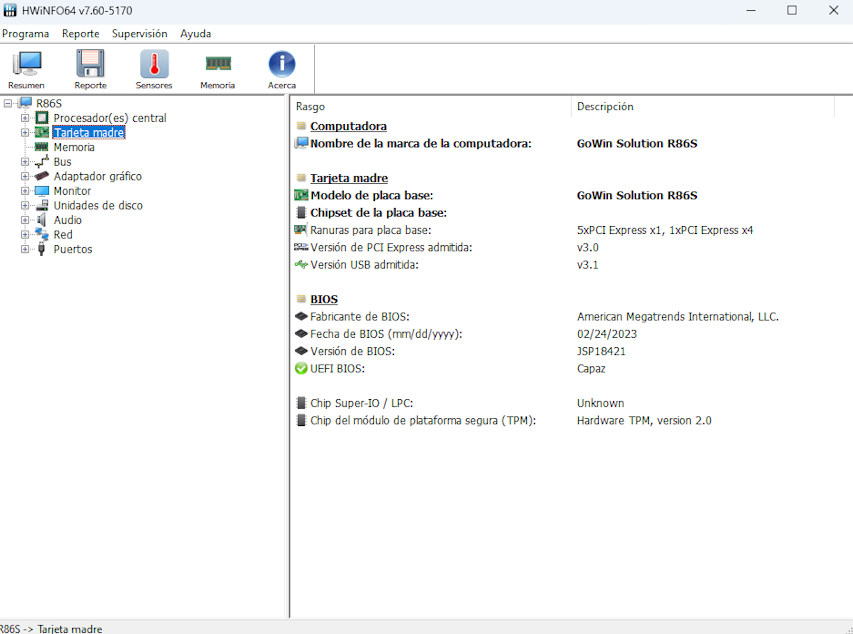Click the Chip Super-IO / LPC icon
This screenshot has width=853, height=634.
(301, 403)
